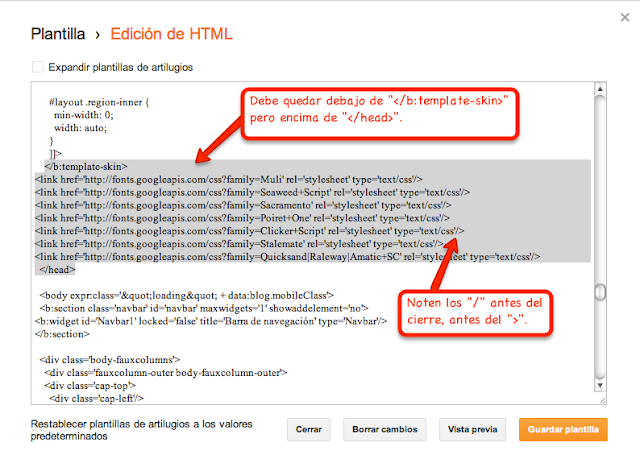Click the Clicker+Script font link line

[249, 231]
